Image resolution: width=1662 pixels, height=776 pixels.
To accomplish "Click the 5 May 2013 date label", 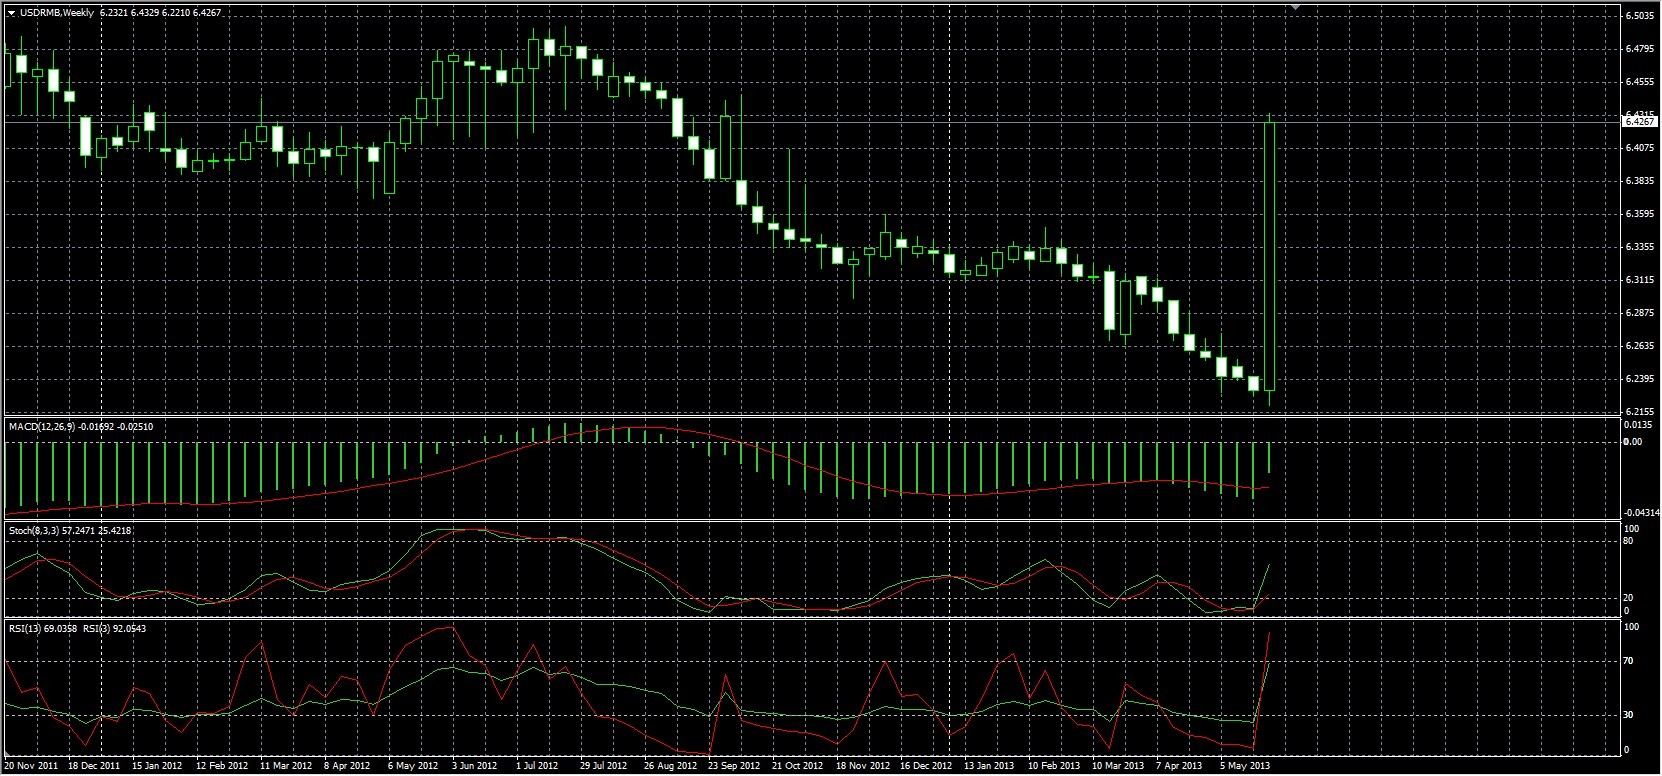I will coord(1244,766).
